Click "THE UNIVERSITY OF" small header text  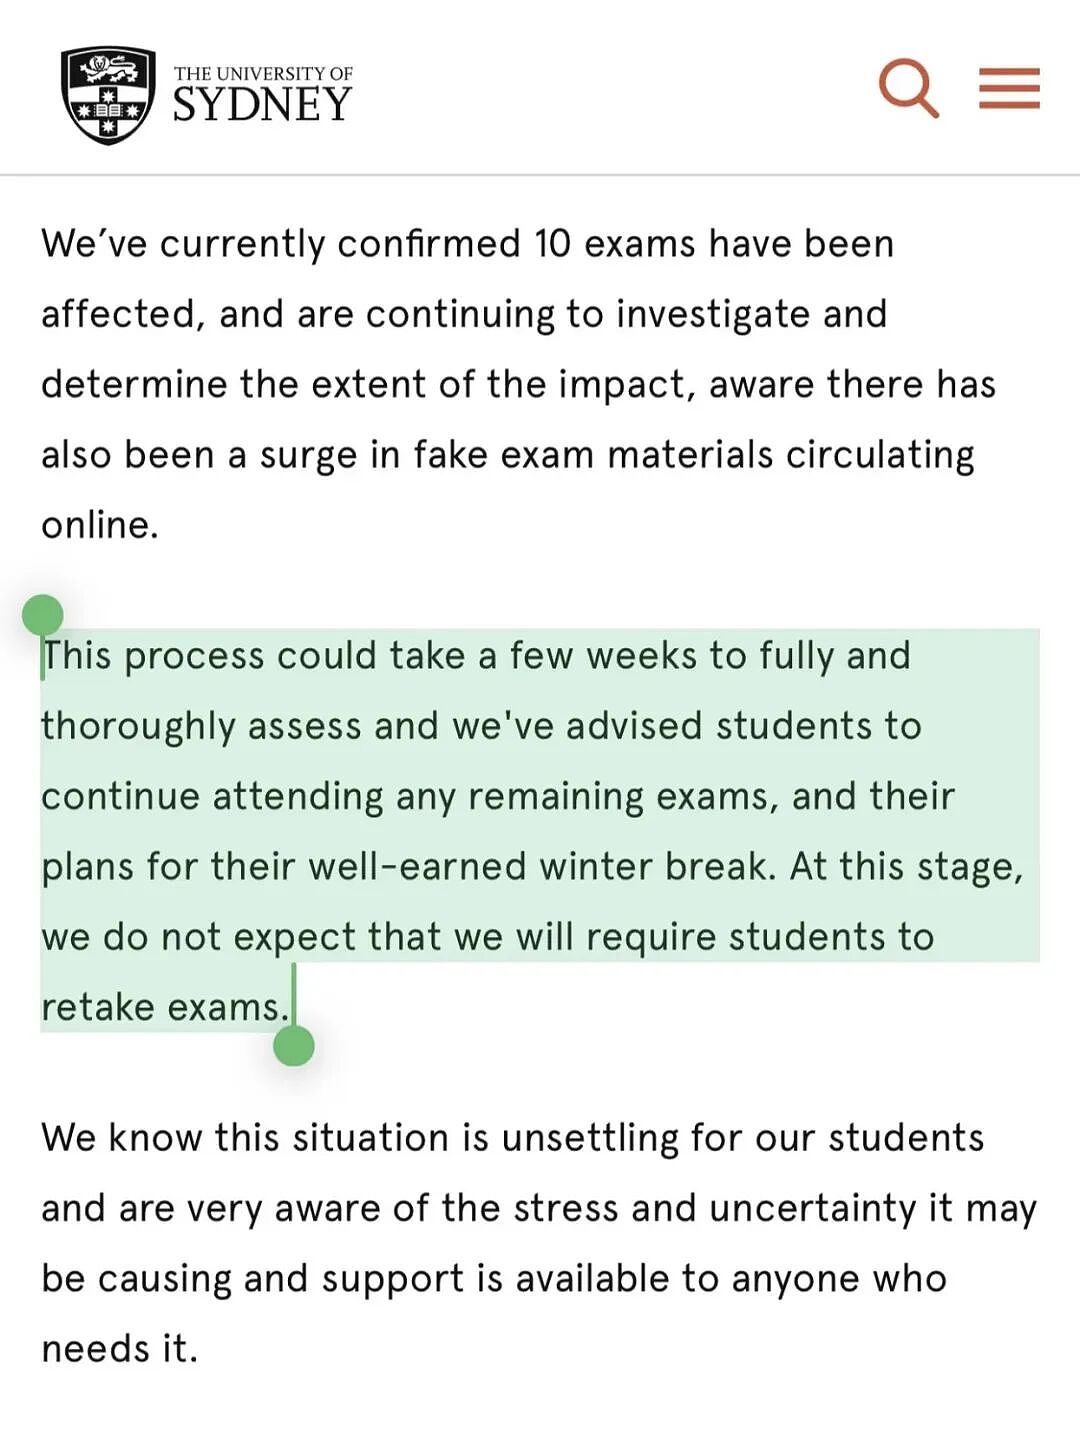pos(263,74)
